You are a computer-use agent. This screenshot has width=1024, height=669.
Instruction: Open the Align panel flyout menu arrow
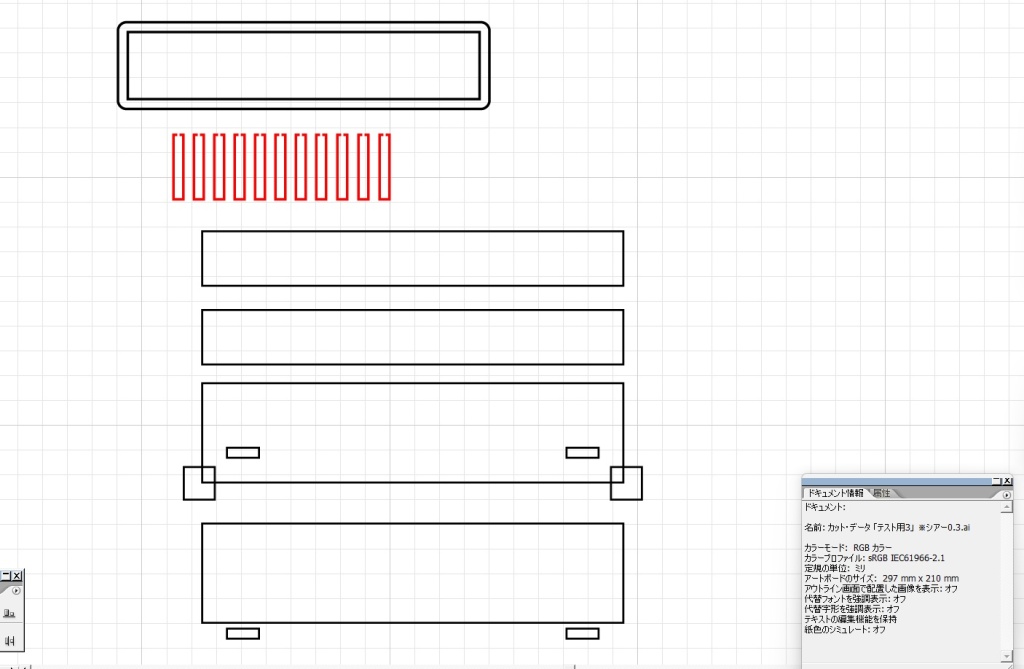click(x=17, y=591)
